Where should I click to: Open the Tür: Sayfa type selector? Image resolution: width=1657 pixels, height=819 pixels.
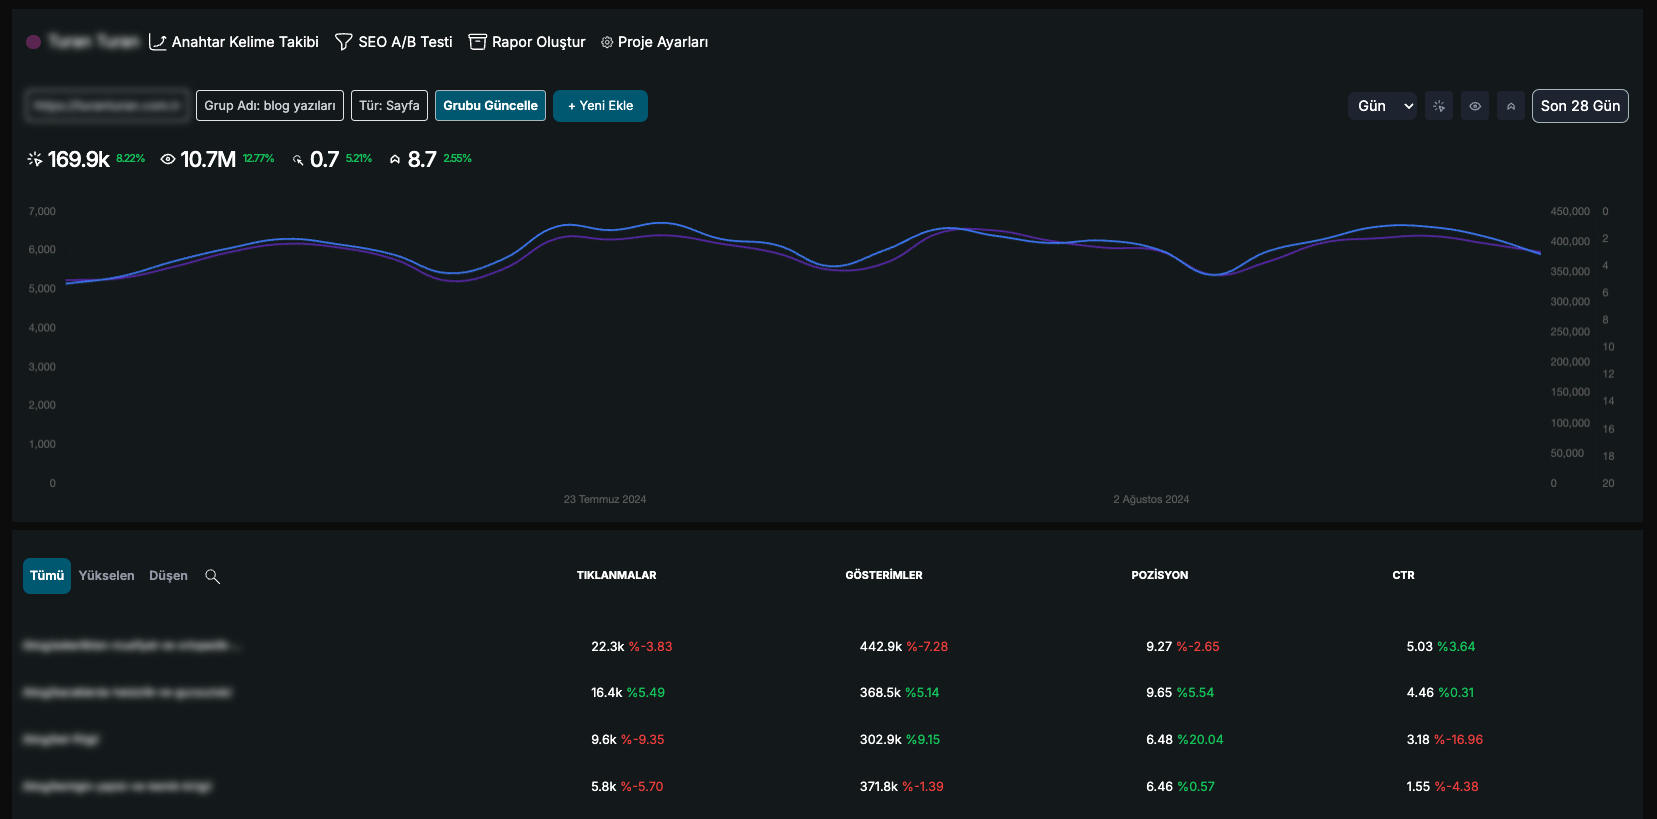(389, 106)
